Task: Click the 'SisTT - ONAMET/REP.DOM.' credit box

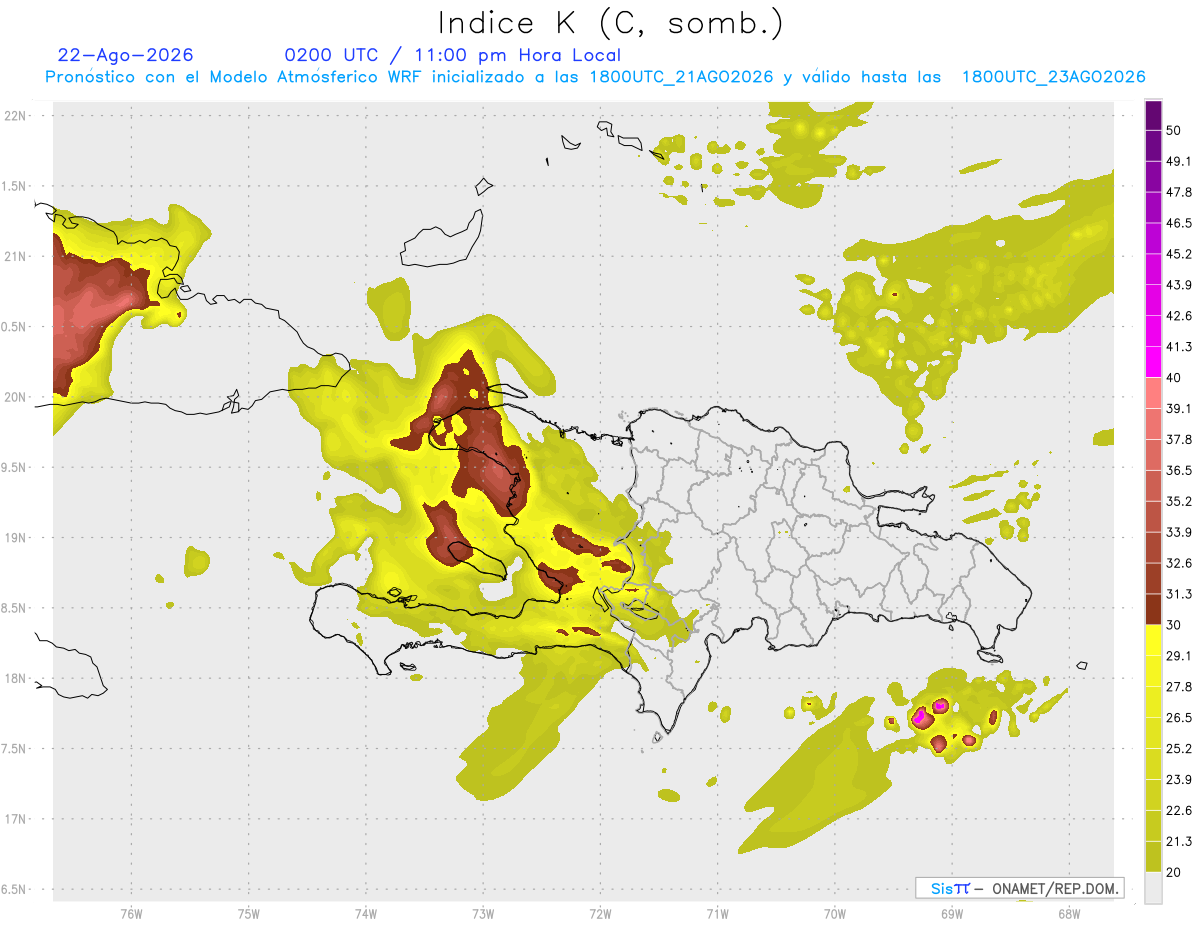Action: tap(1019, 888)
